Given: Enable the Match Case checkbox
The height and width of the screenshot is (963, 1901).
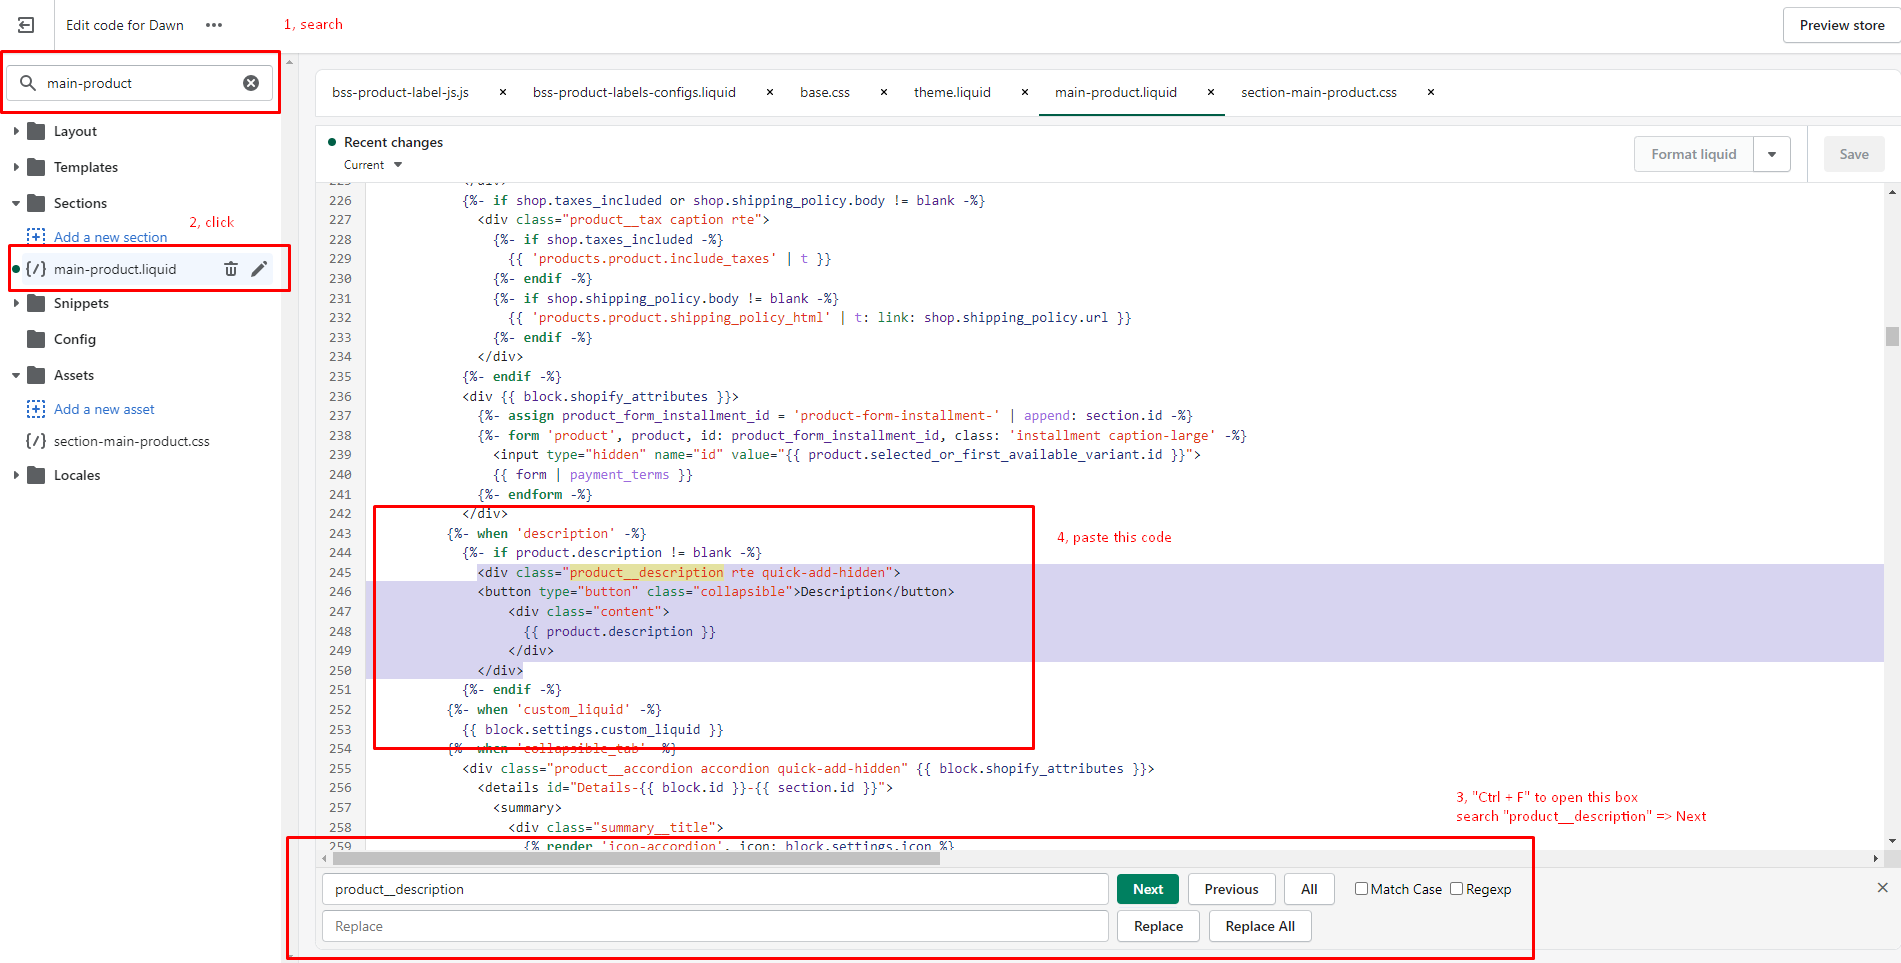Looking at the screenshot, I should coord(1361,889).
